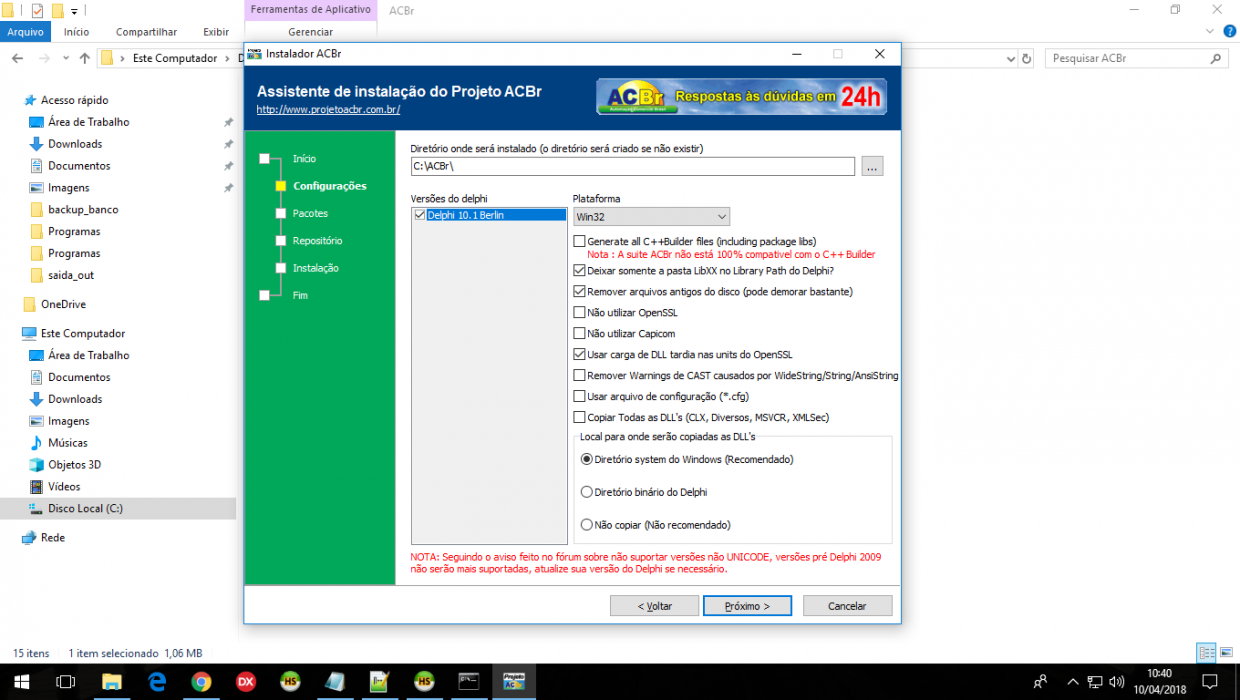The width and height of the screenshot is (1240, 700).
Task: Switch to the Início ribbon tab
Action: coord(77,32)
